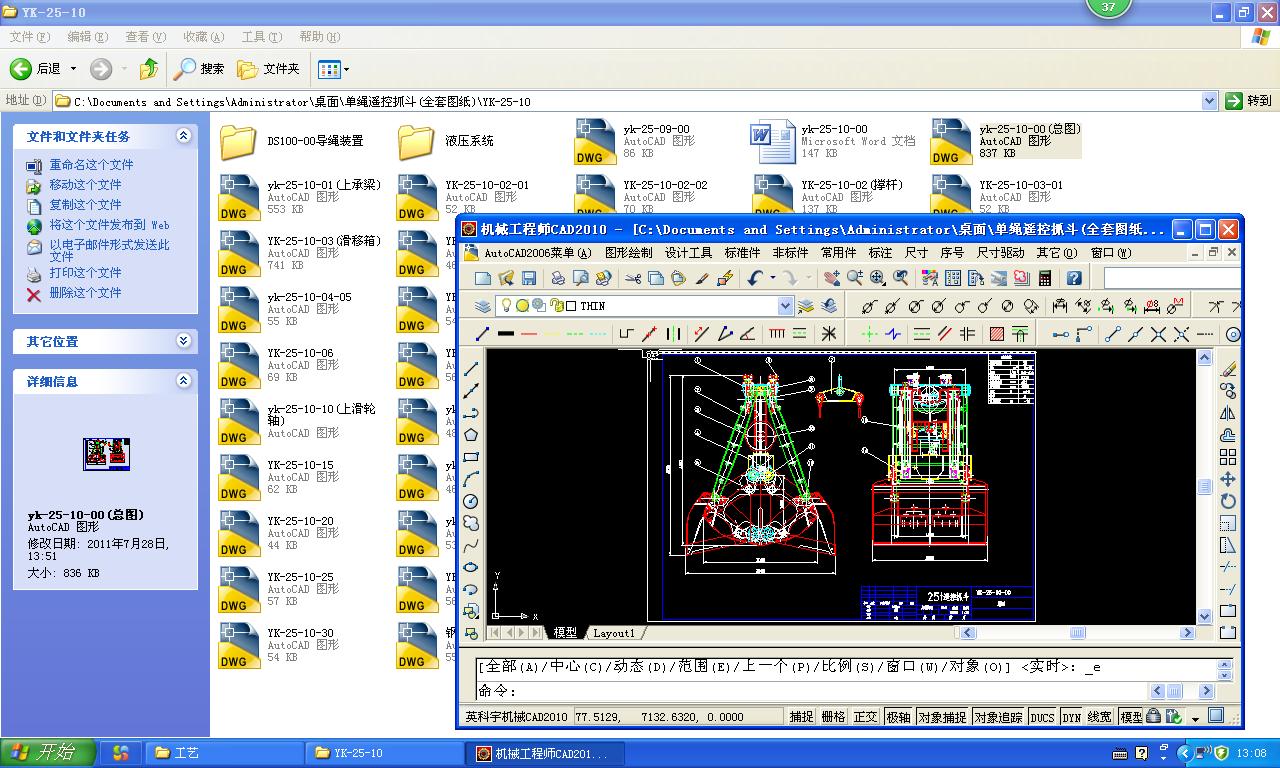Click 转到 (Go) button in address bar
The width and height of the screenshot is (1280, 768).
pos(1248,101)
